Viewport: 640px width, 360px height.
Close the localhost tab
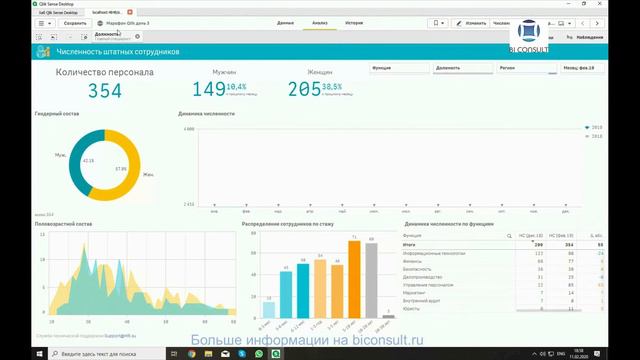click(x=130, y=12)
